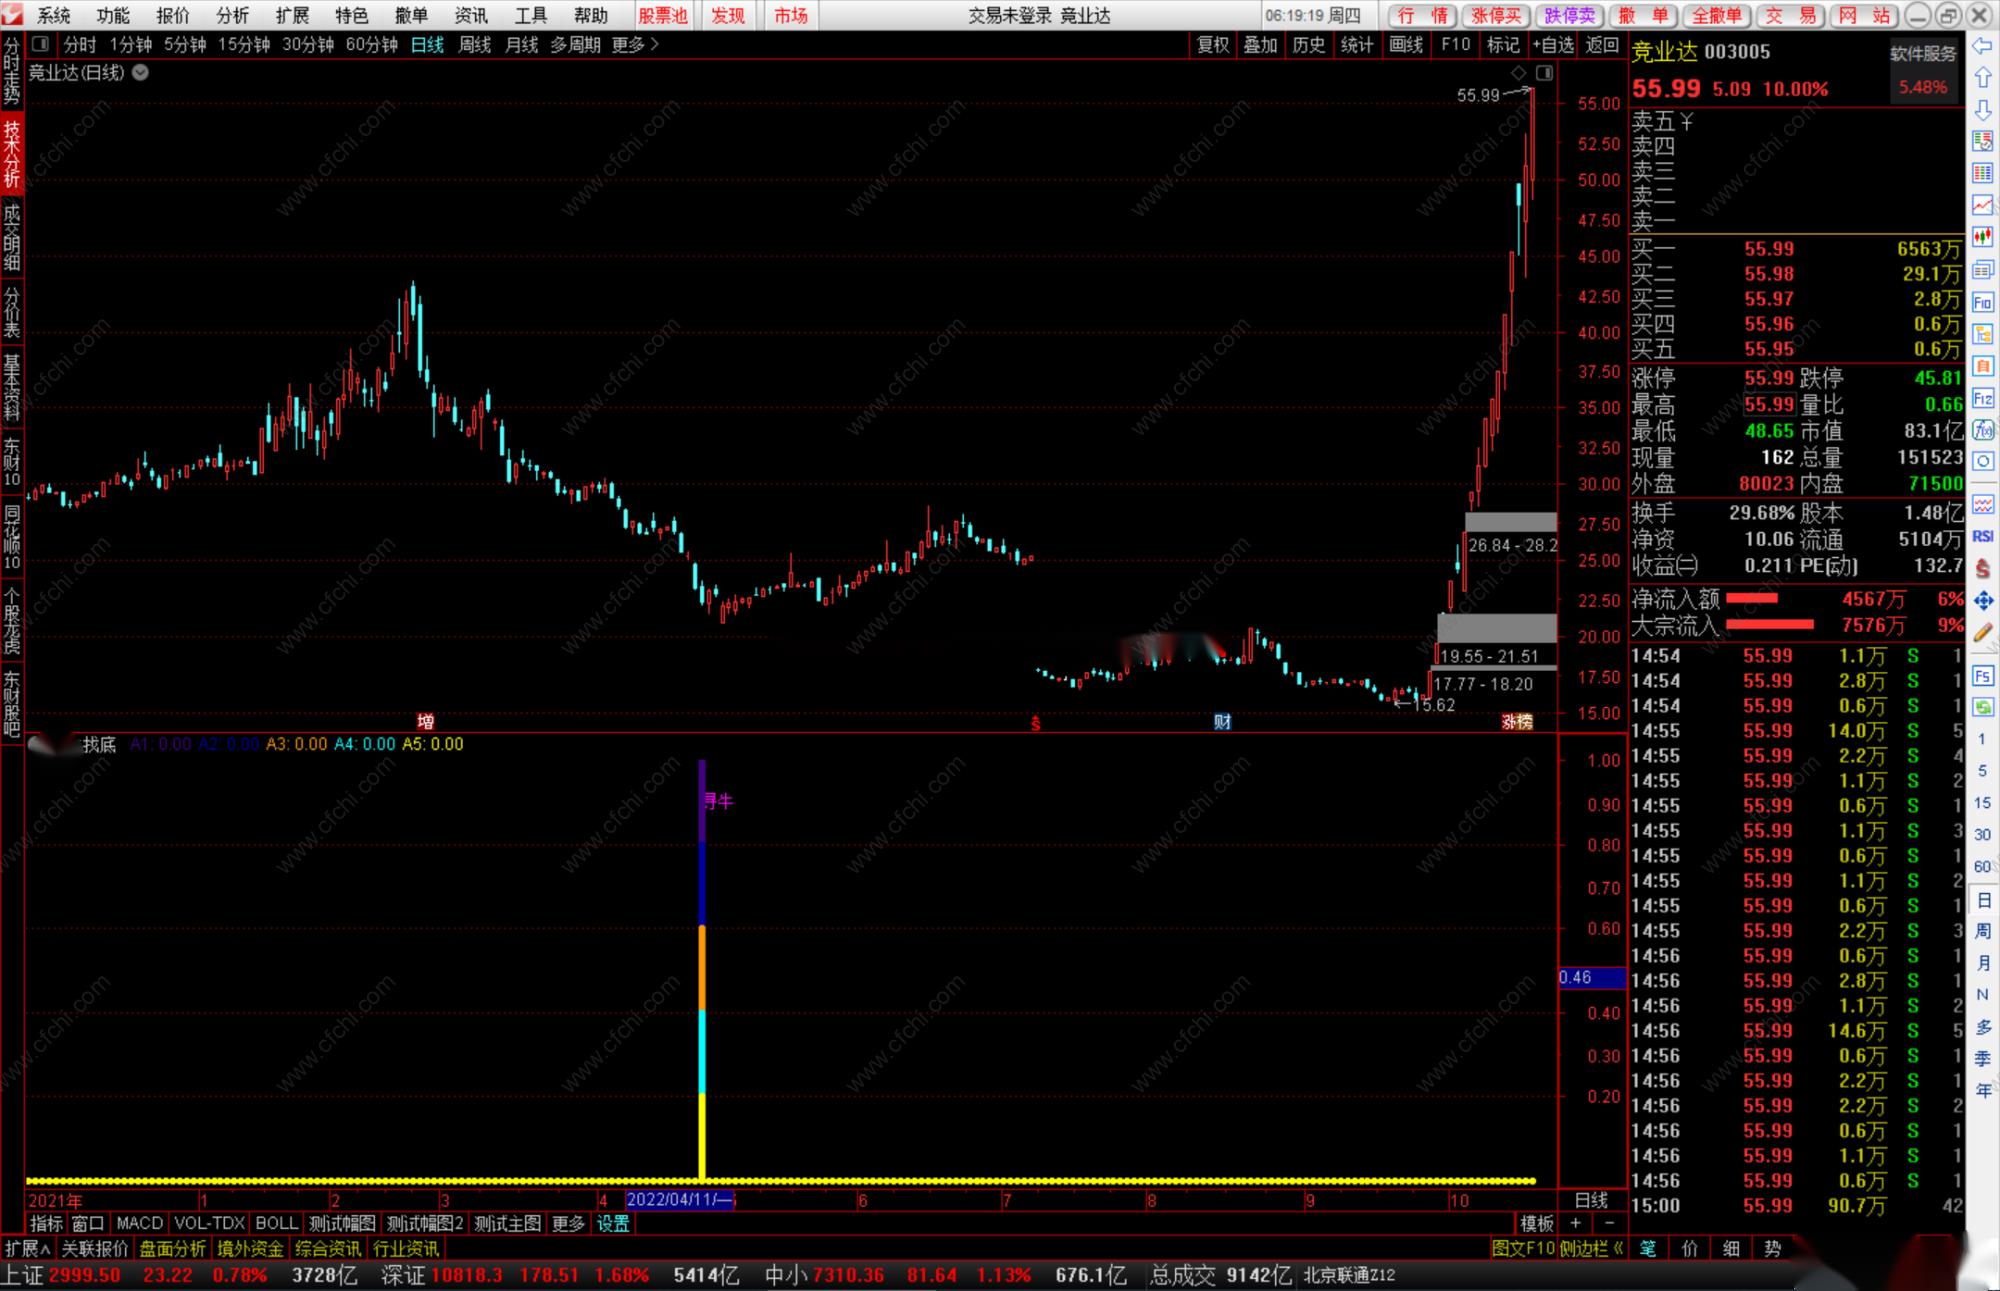The width and height of the screenshot is (2000, 1291).
Task: Click the blue left arrow back icon
Action: click(1983, 46)
